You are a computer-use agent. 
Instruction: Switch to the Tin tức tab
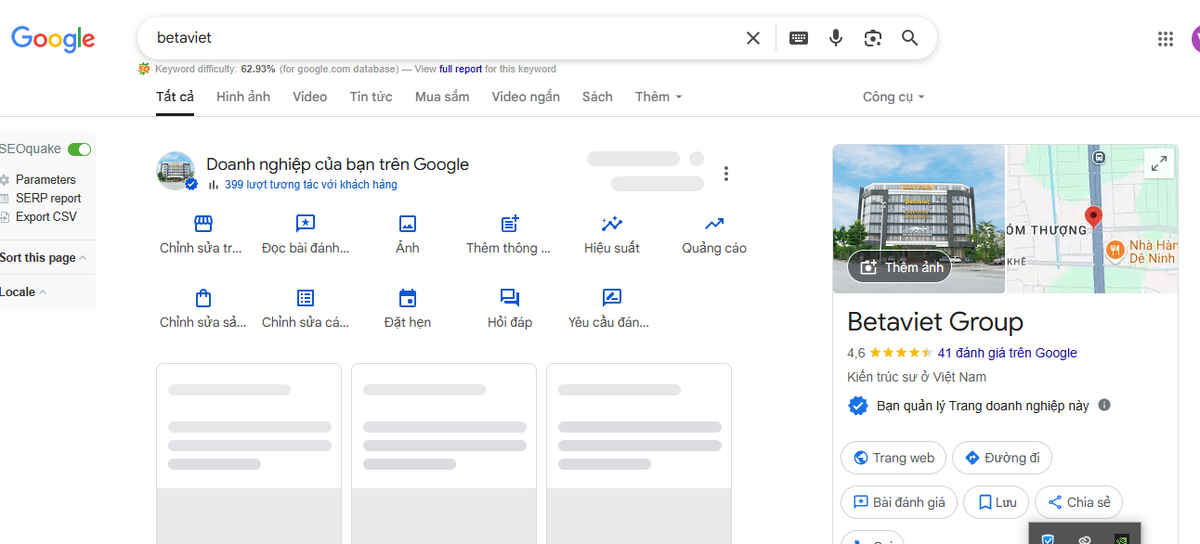(x=371, y=97)
